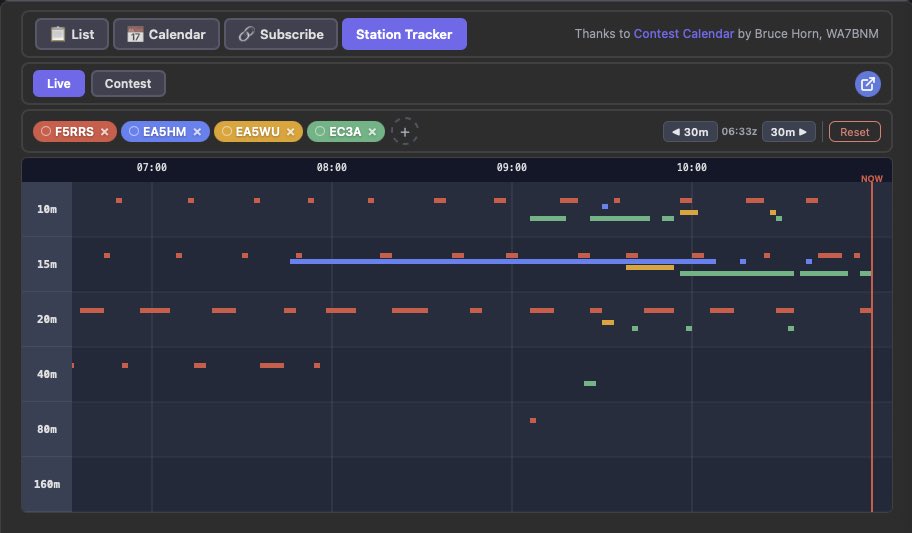This screenshot has height=533, width=912.
Task: Toggle the EA5WU station circle
Action: [x=227, y=132]
